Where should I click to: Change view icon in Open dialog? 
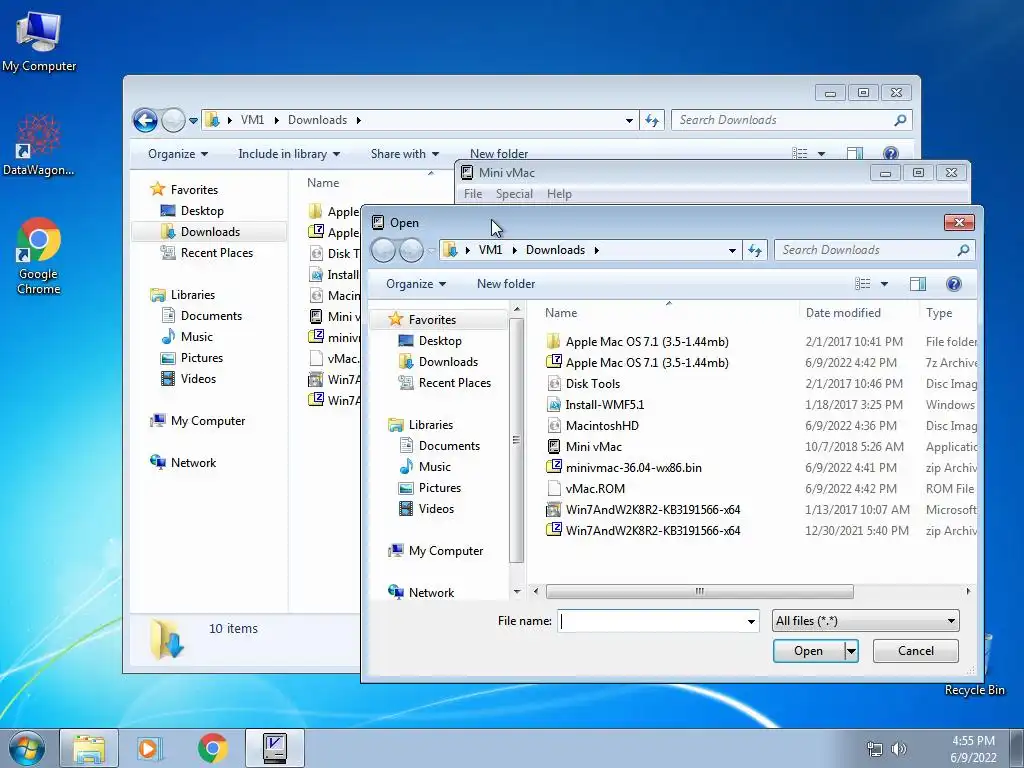point(863,283)
